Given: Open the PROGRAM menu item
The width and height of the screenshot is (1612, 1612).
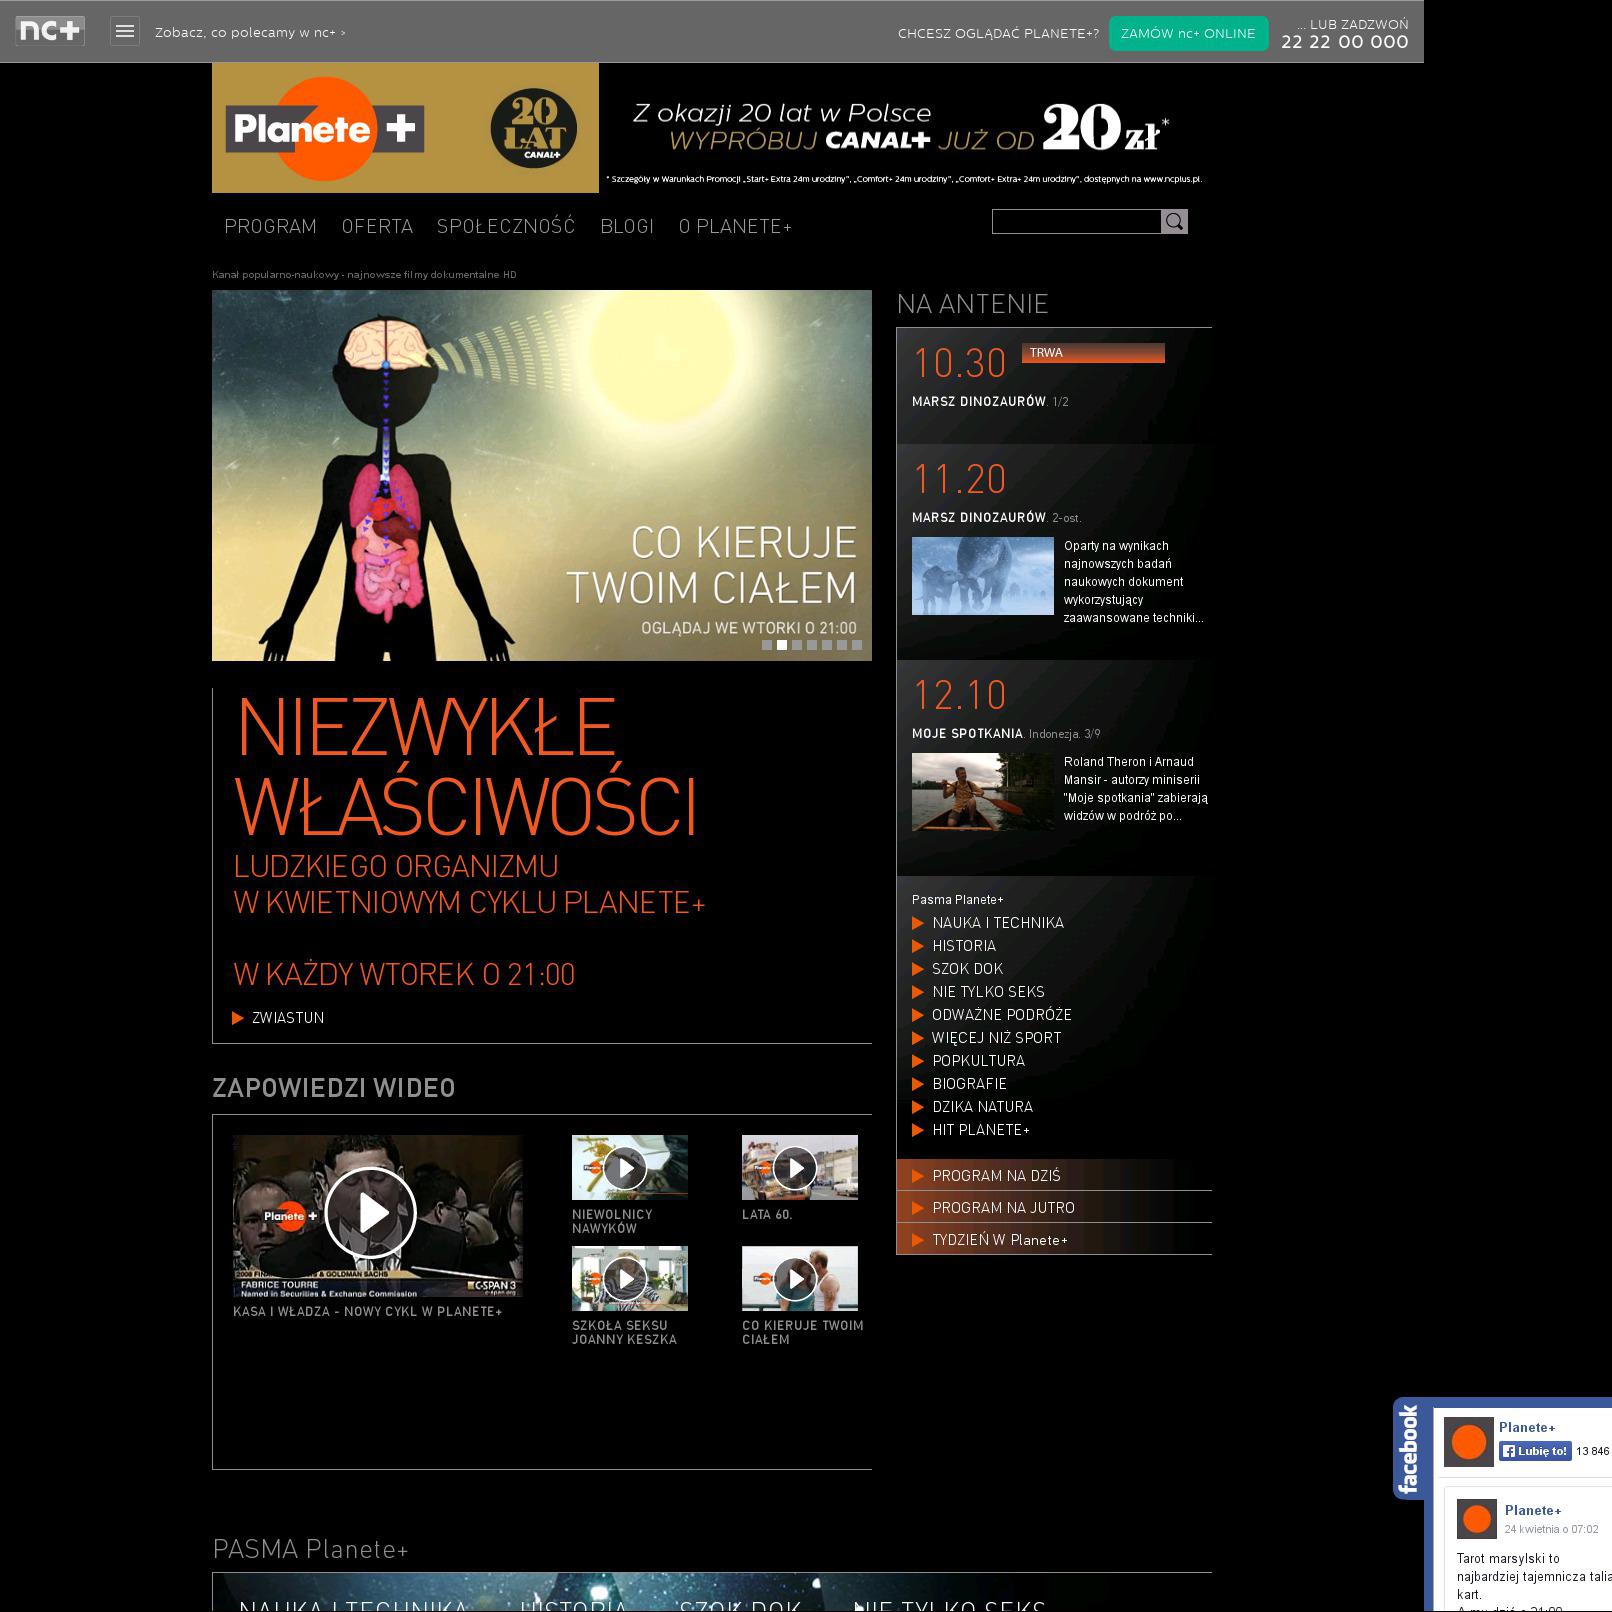Looking at the screenshot, I should pyautogui.click(x=270, y=227).
